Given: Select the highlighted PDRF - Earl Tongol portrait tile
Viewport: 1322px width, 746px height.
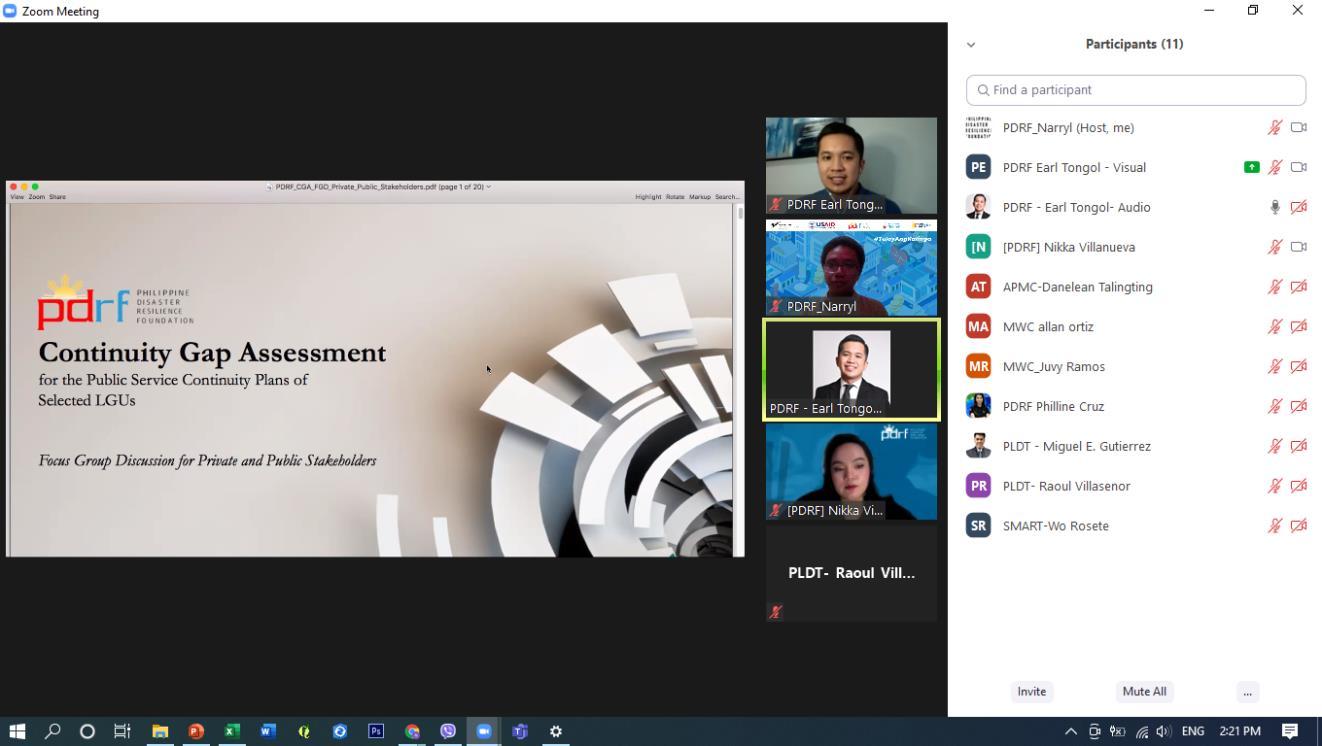Looking at the screenshot, I should (x=851, y=370).
